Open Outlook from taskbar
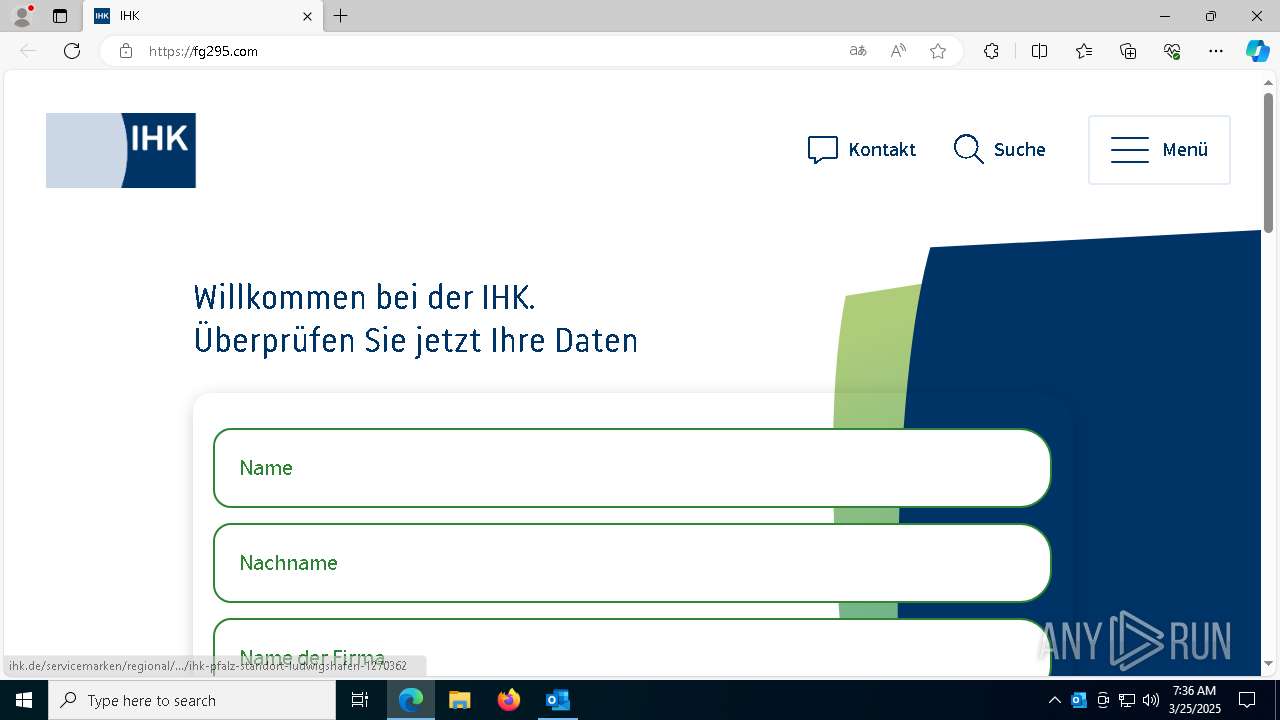This screenshot has height=720, width=1280. click(557, 700)
